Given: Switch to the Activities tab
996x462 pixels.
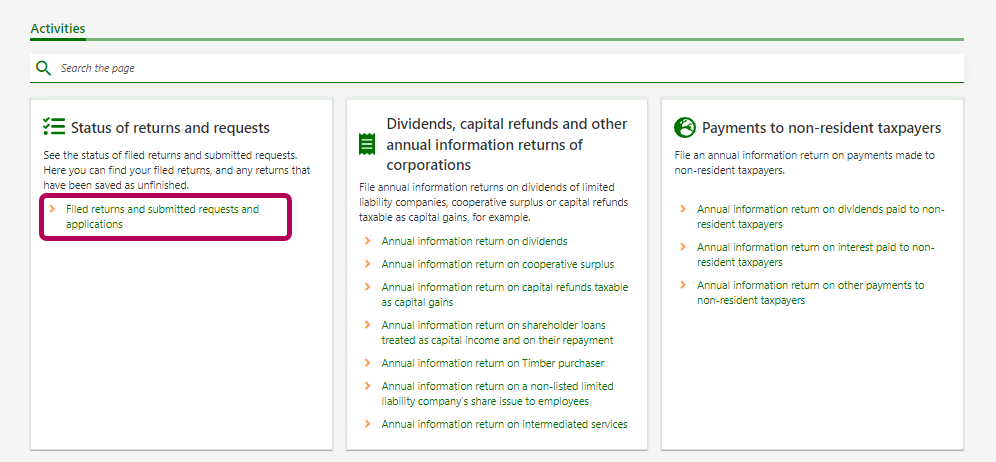Looking at the screenshot, I should click(58, 29).
